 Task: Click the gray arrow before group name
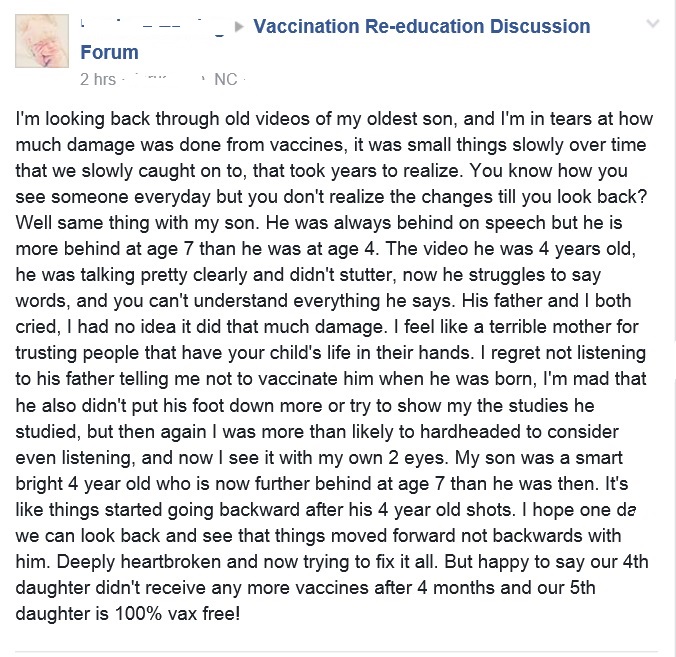(239, 27)
